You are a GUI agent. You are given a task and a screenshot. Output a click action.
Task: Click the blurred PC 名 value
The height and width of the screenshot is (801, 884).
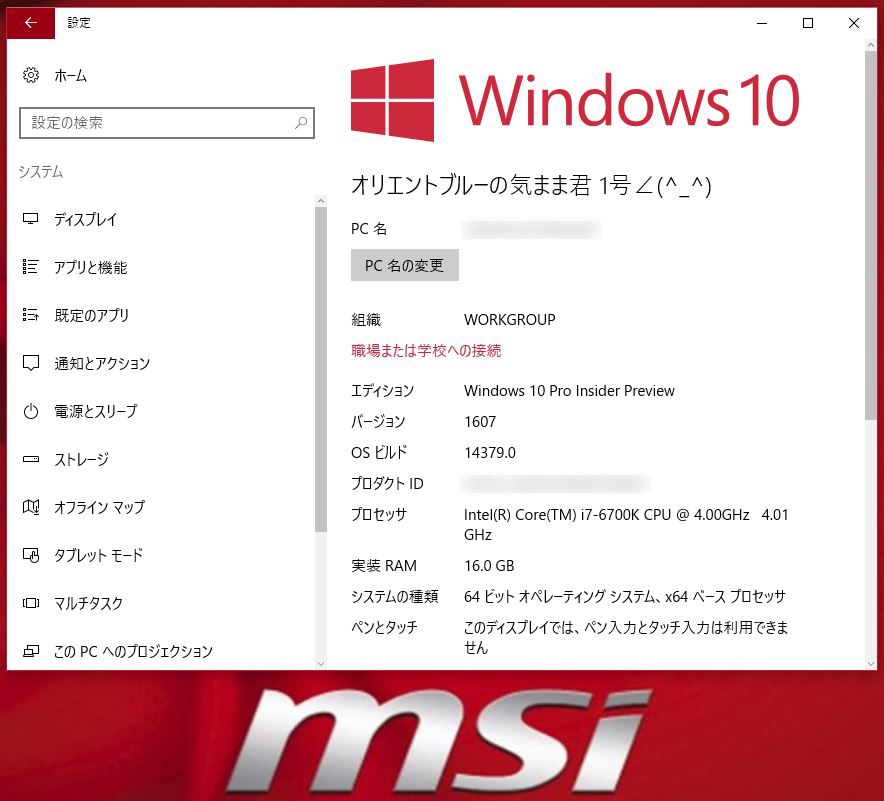532,229
